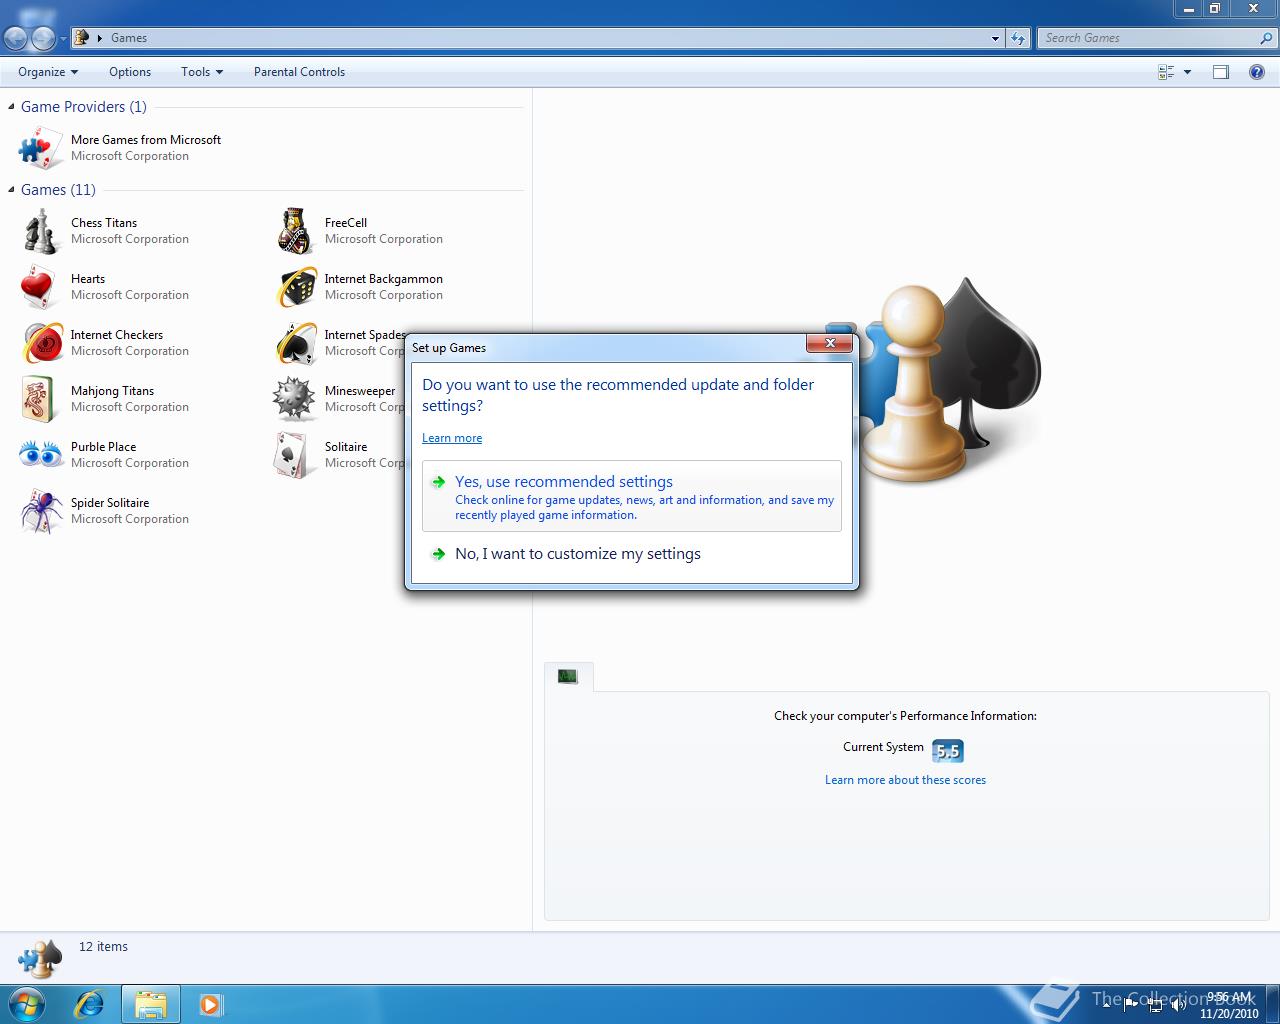Click the Change your view icon
The width and height of the screenshot is (1280, 1024).
tap(1166, 72)
